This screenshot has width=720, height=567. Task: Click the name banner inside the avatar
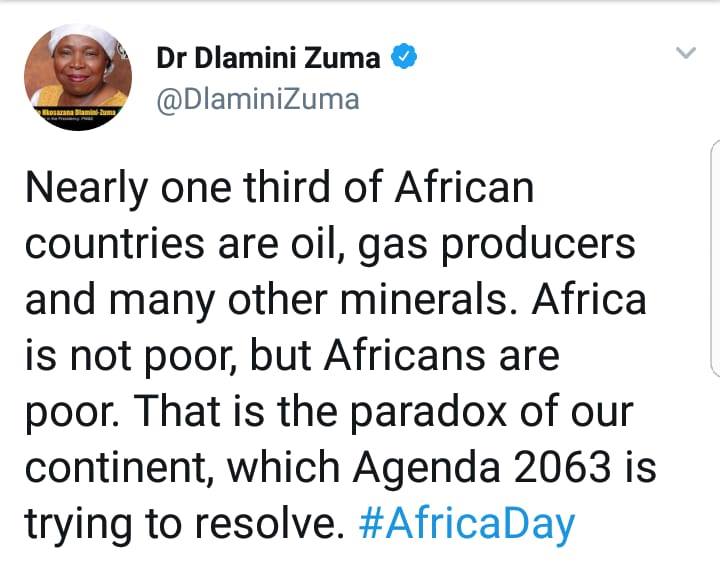click(78, 114)
